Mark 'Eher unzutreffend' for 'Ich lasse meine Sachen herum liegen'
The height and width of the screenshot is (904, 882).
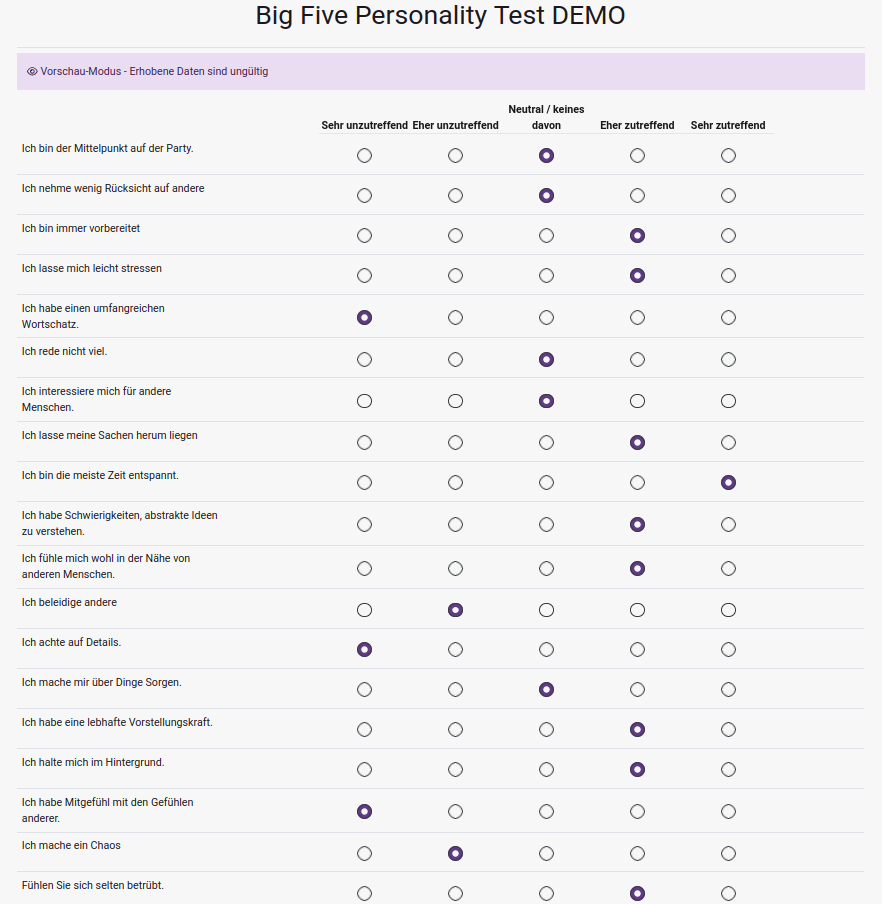(455, 443)
